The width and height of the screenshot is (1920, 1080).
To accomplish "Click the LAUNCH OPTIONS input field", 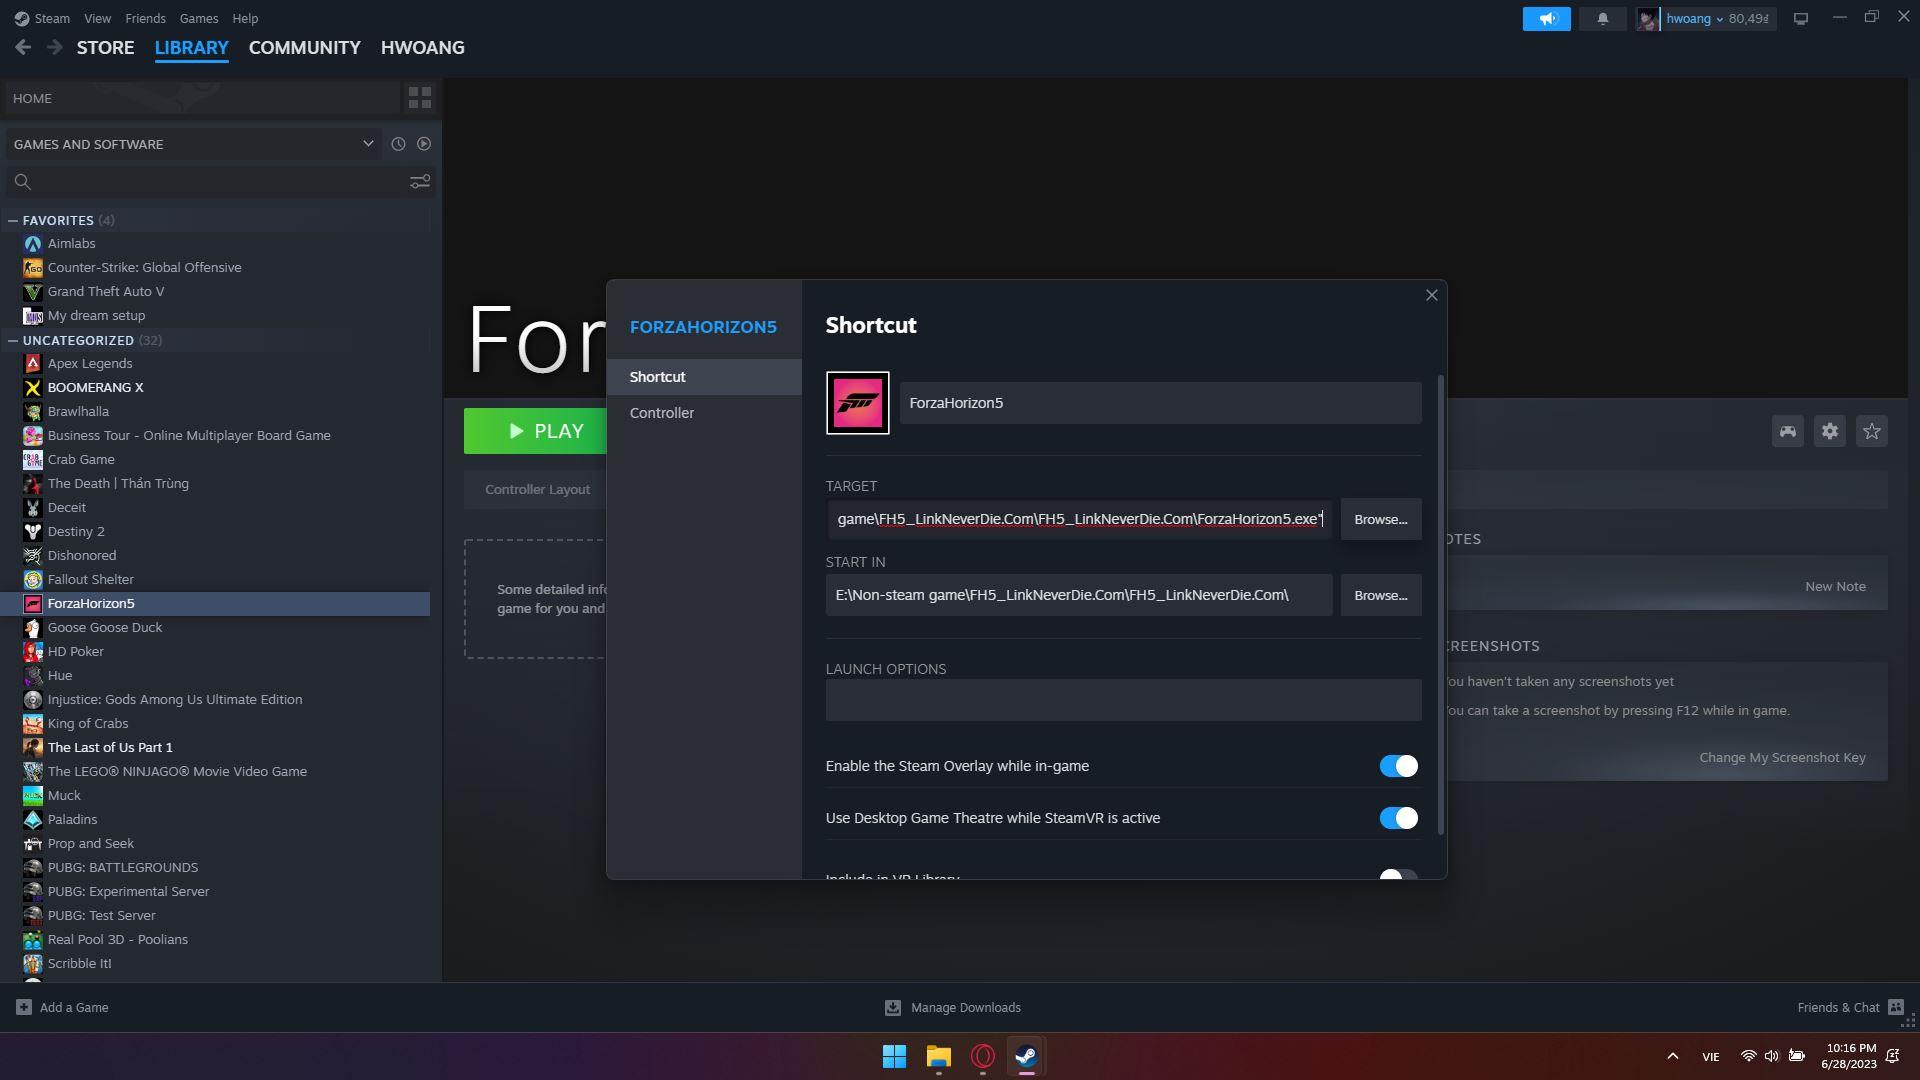I will 1124,699.
